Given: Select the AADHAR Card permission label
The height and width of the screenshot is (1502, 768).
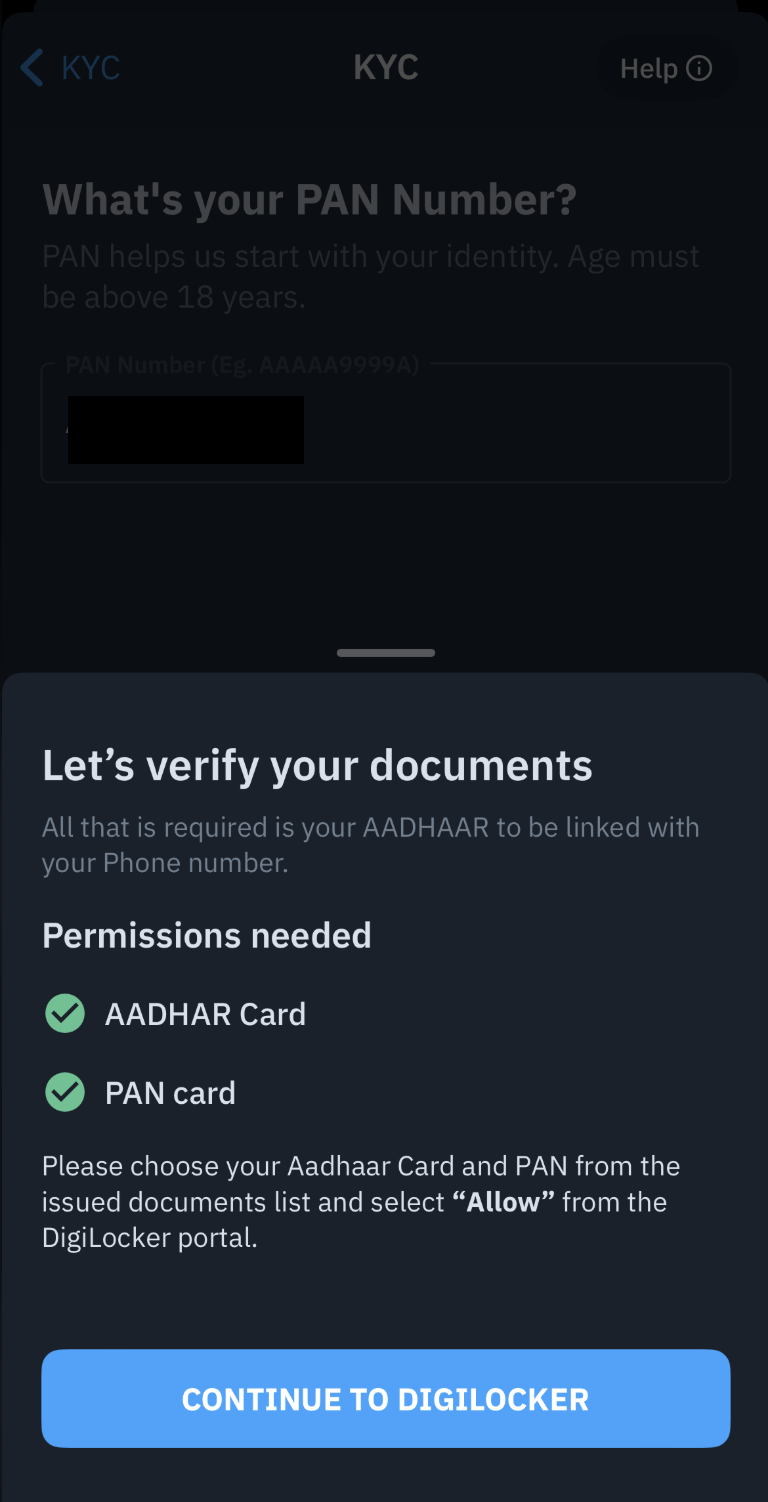Looking at the screenshot, I should point(205,1014).
